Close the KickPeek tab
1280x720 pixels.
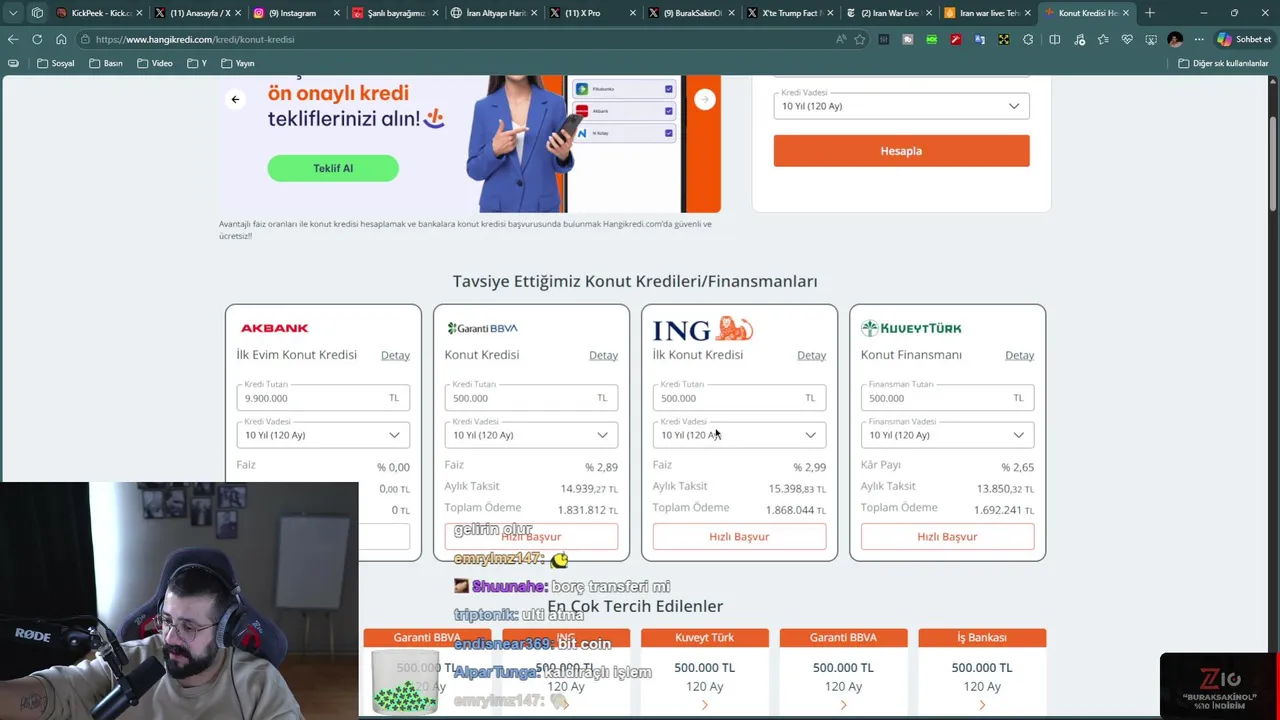point(138,13)
